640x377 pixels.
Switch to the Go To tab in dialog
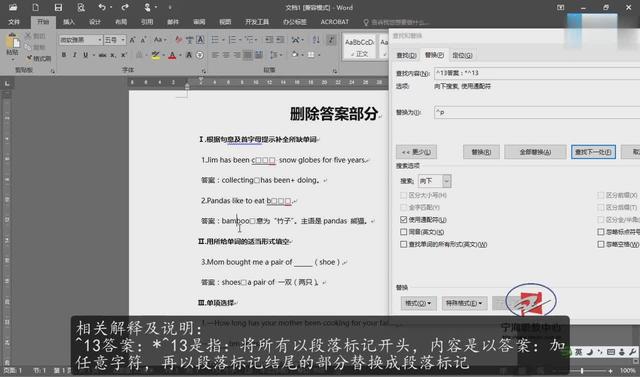point(462,55)
